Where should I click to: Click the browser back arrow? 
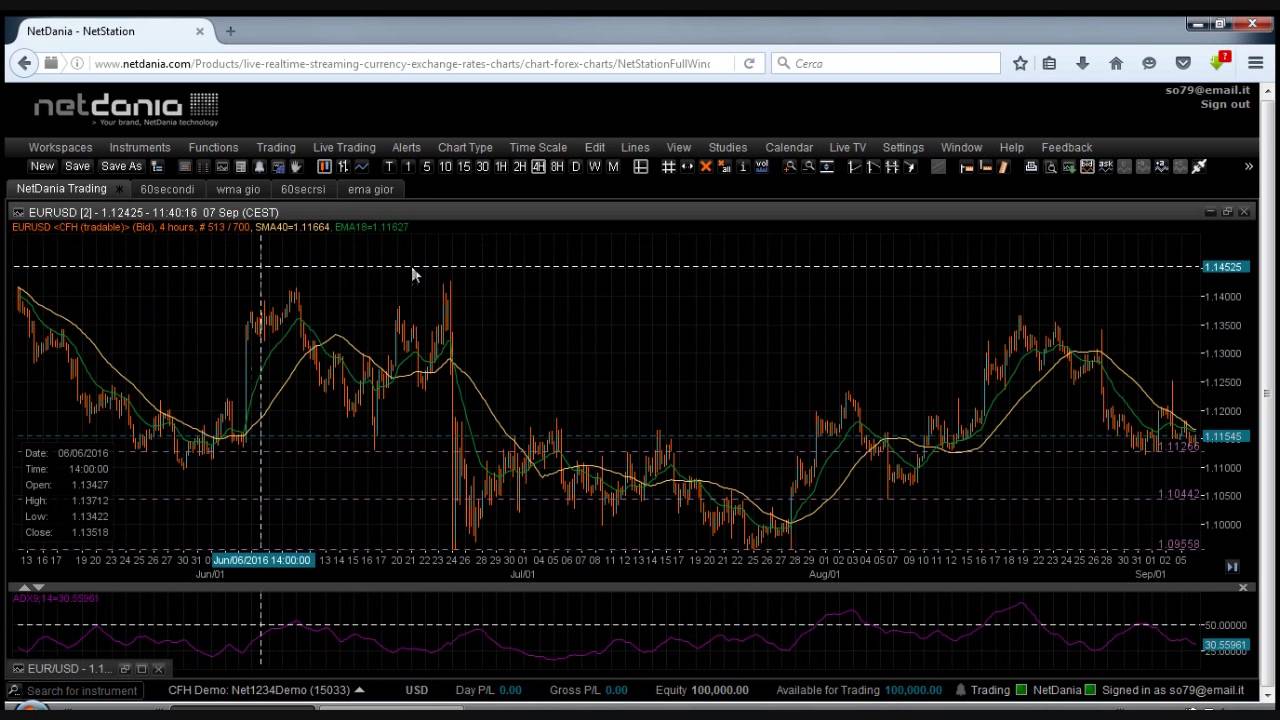point(24,63)
